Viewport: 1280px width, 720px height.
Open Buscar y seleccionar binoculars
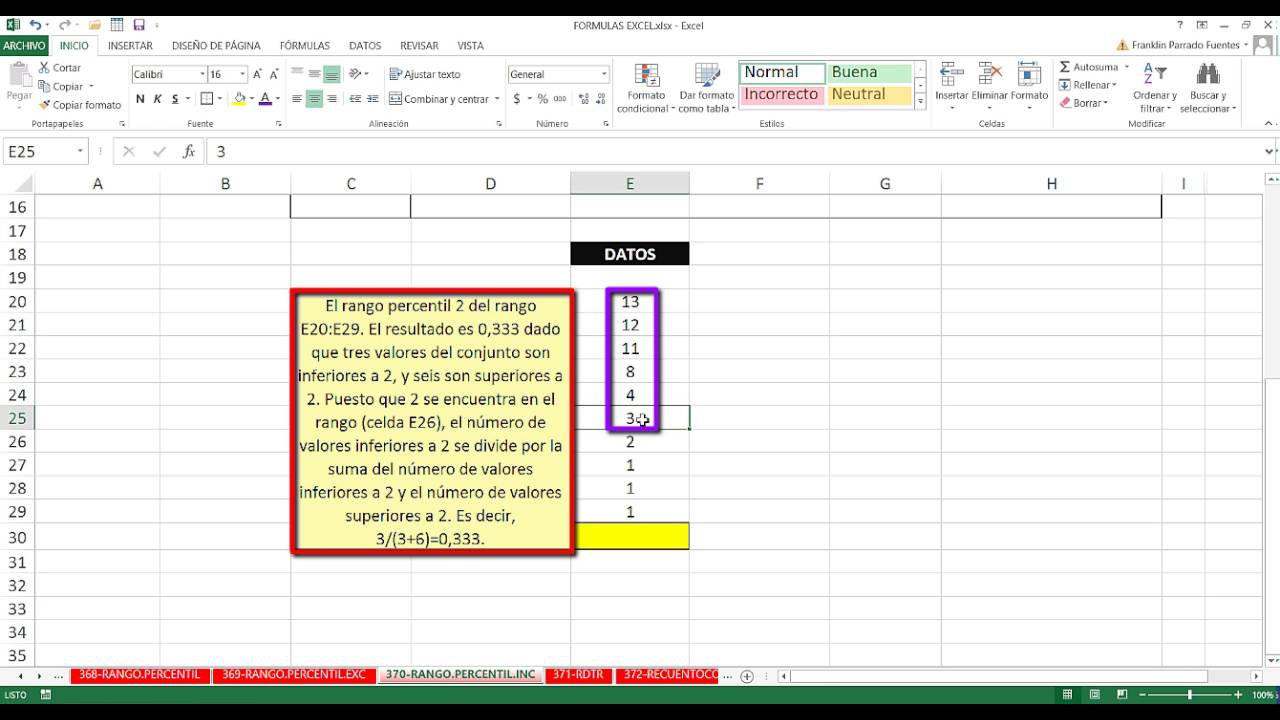1208,88
